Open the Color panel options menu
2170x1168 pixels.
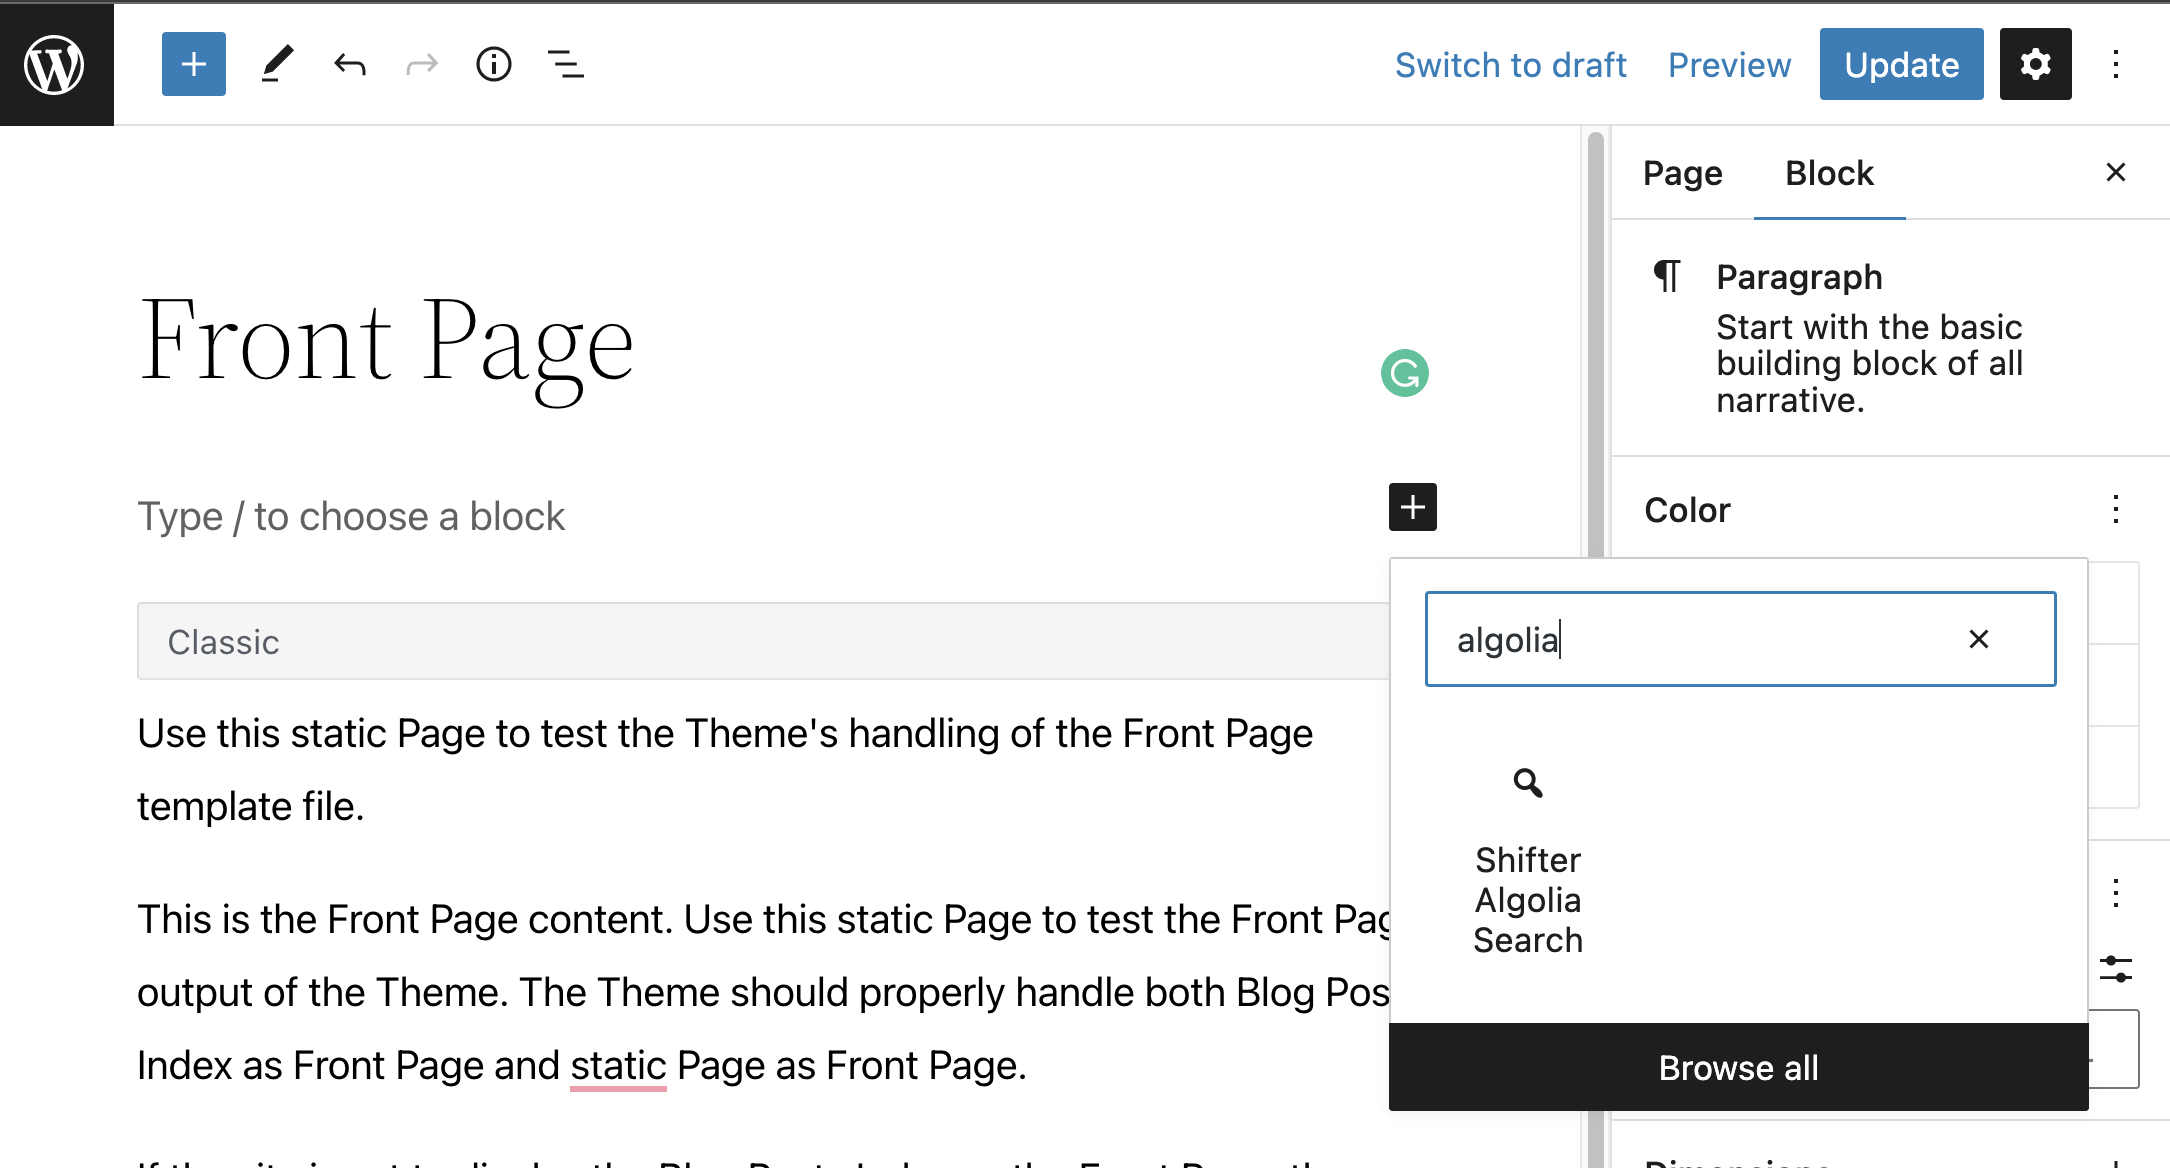2116,509
